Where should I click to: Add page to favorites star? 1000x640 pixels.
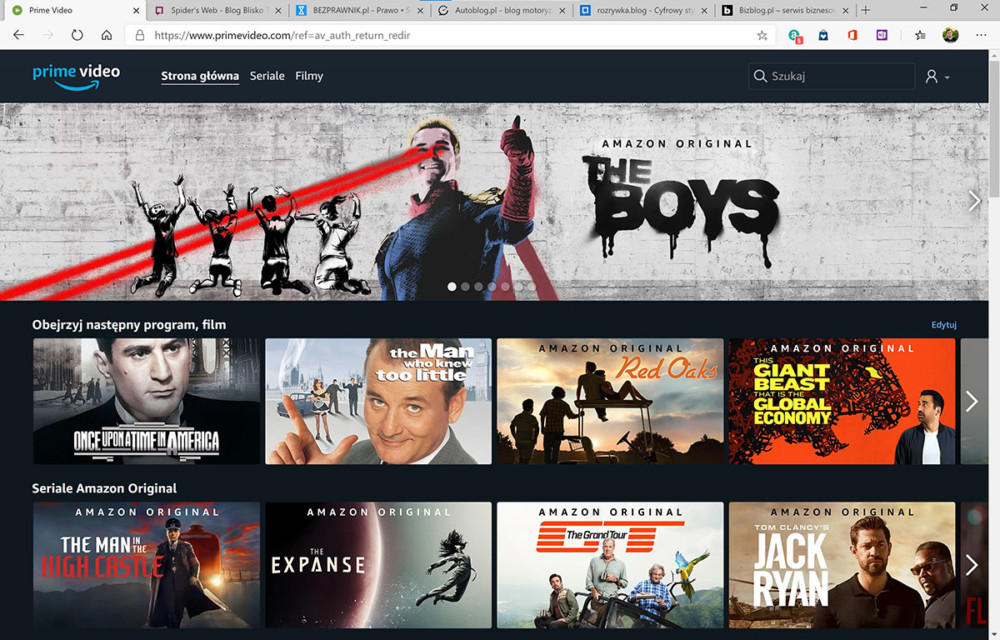(761, 36)
